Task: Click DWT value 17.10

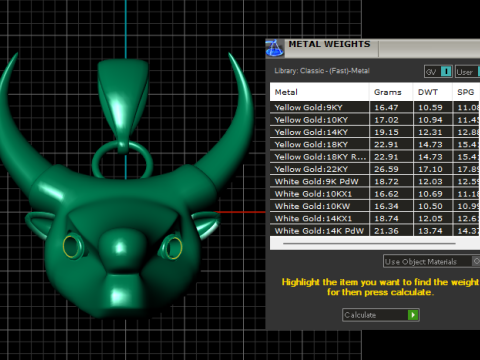Action: pyautogui.click(x=430, y=169)
